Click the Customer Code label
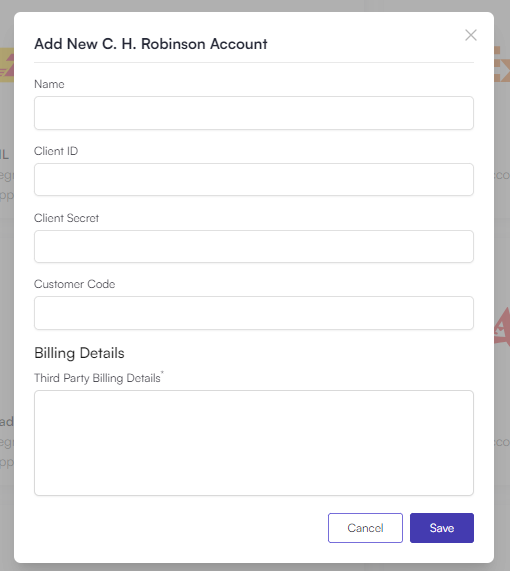This screenshot has width=510, height=571. click(x=74, y=284)
